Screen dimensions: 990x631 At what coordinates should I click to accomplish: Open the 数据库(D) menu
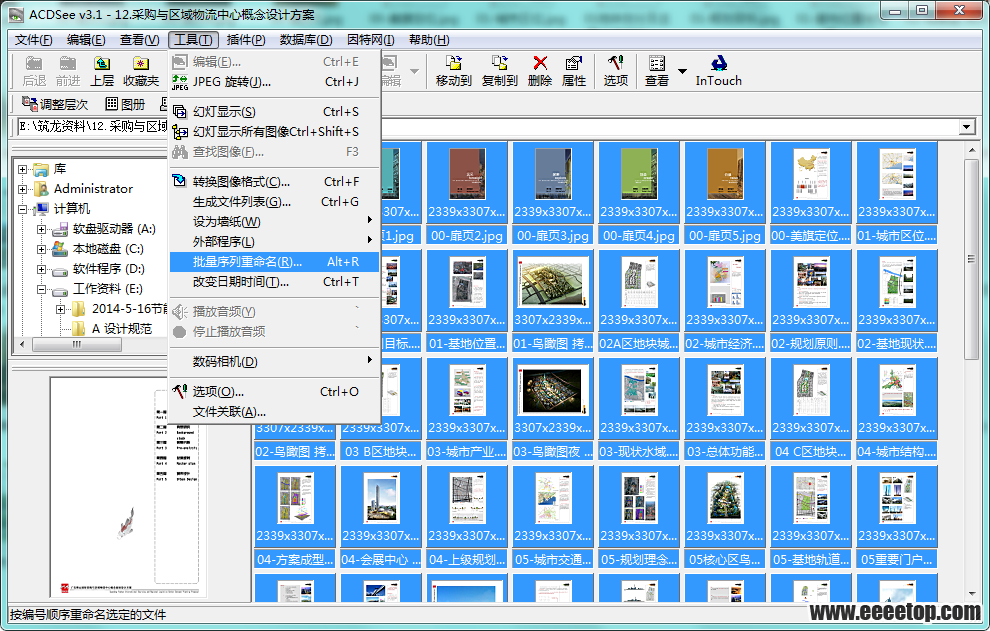click(306, 40)
